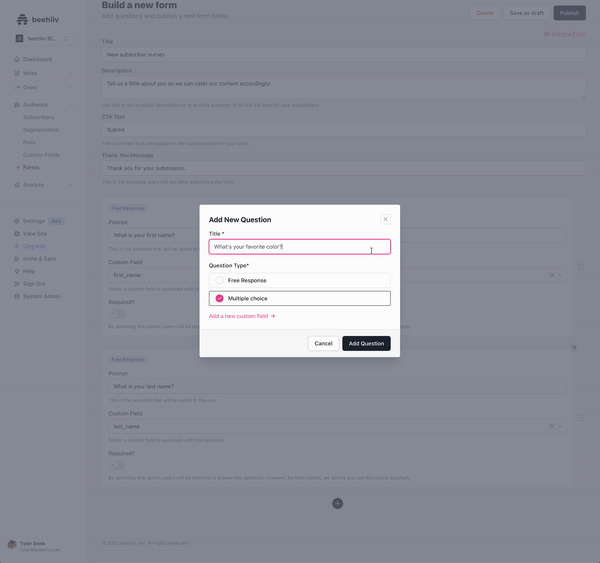This screenshot has width=600, height=563.
Task: Click the Upgrade sparkle icon
Action: (x=17, y=246)
